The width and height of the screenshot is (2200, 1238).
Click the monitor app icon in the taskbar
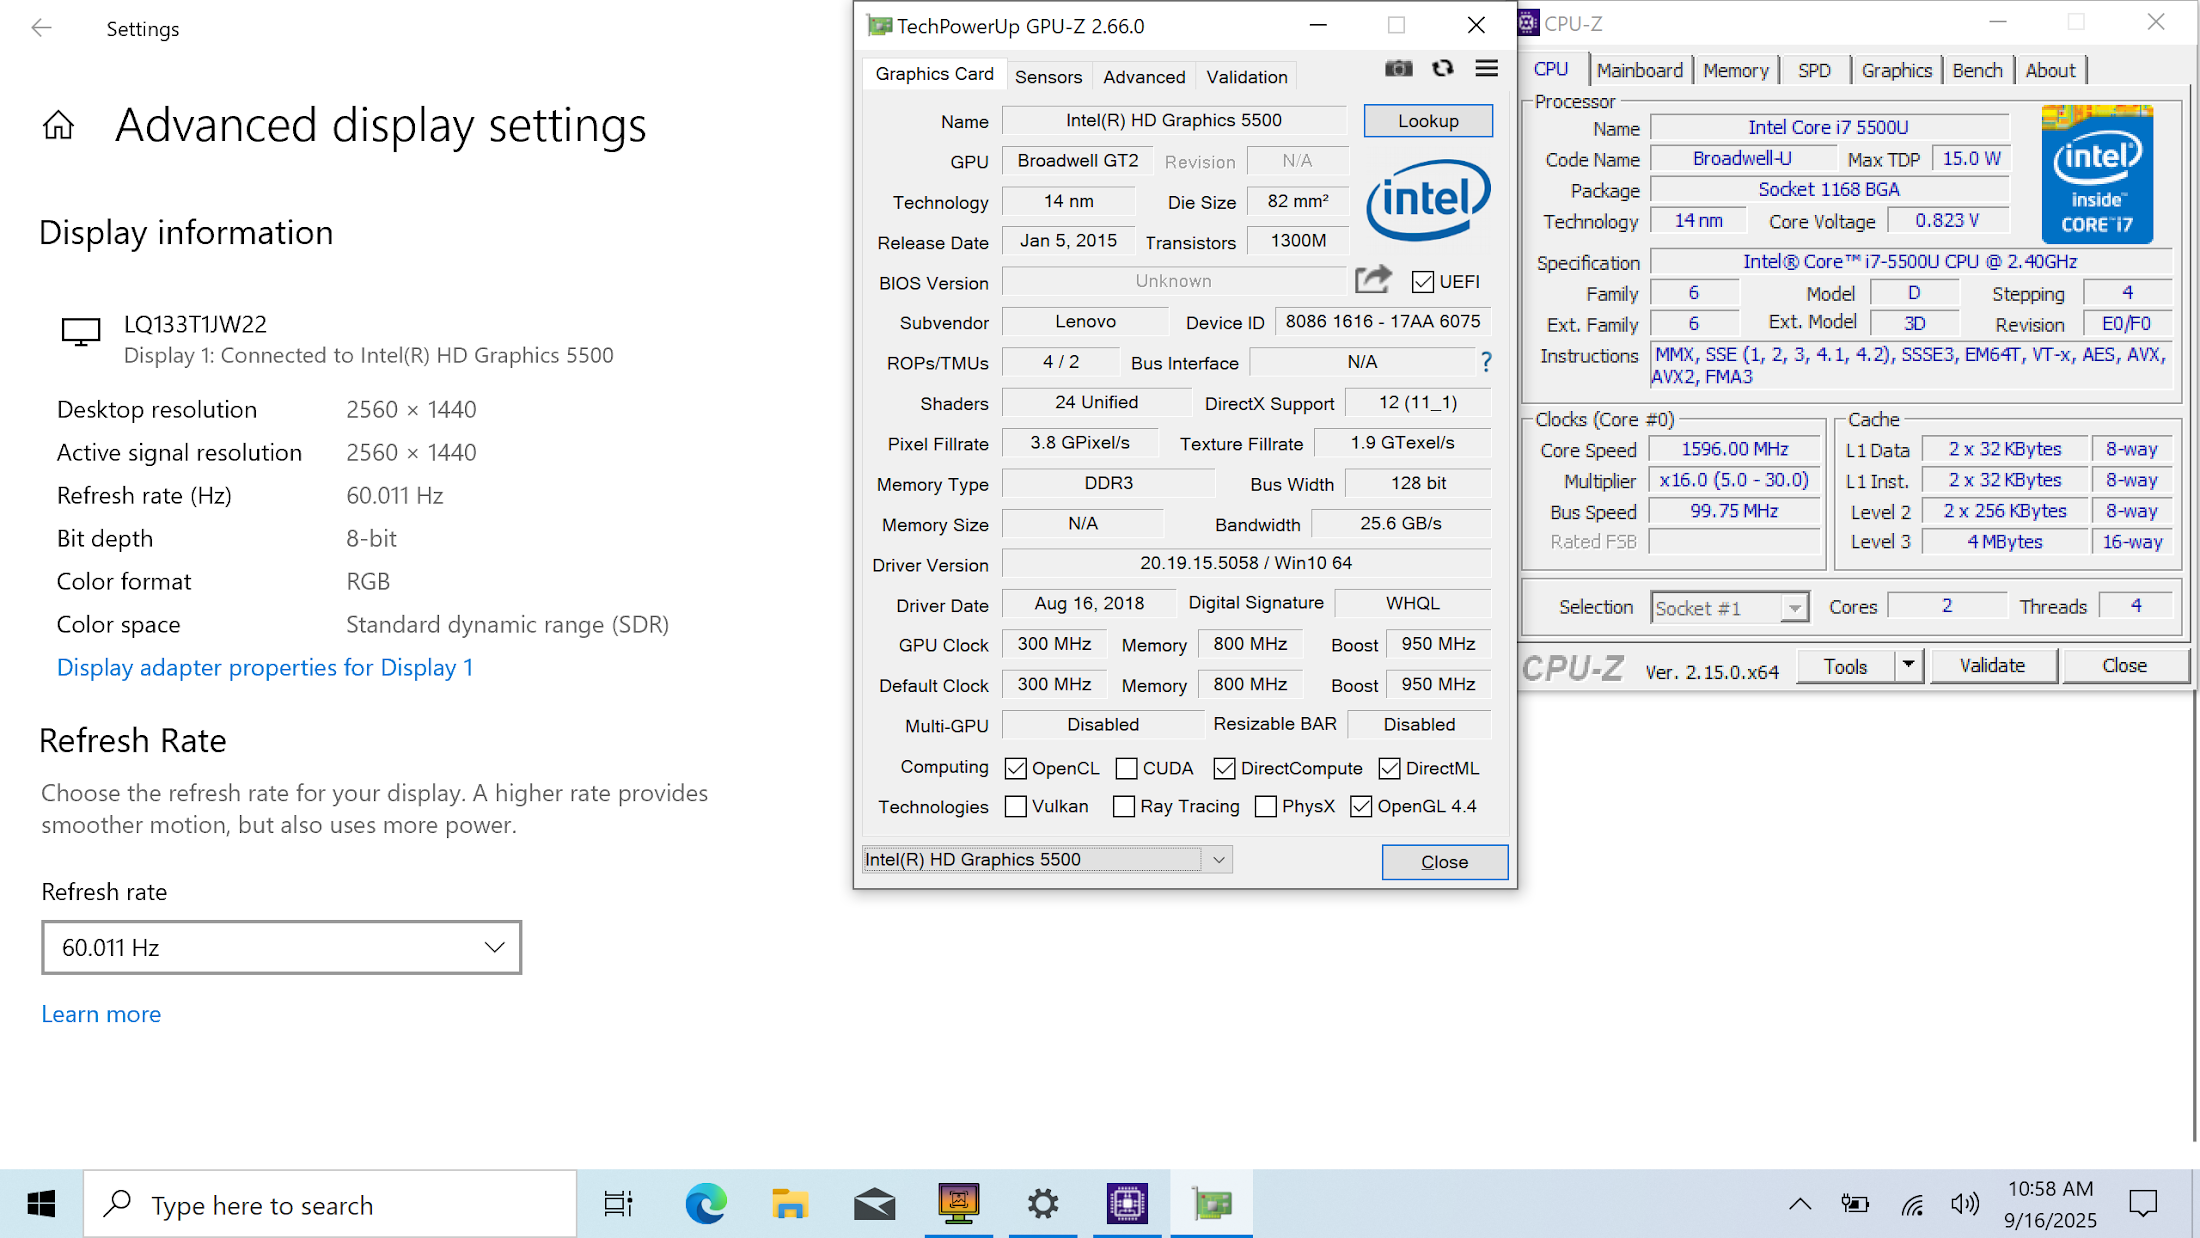[959, 1204]
